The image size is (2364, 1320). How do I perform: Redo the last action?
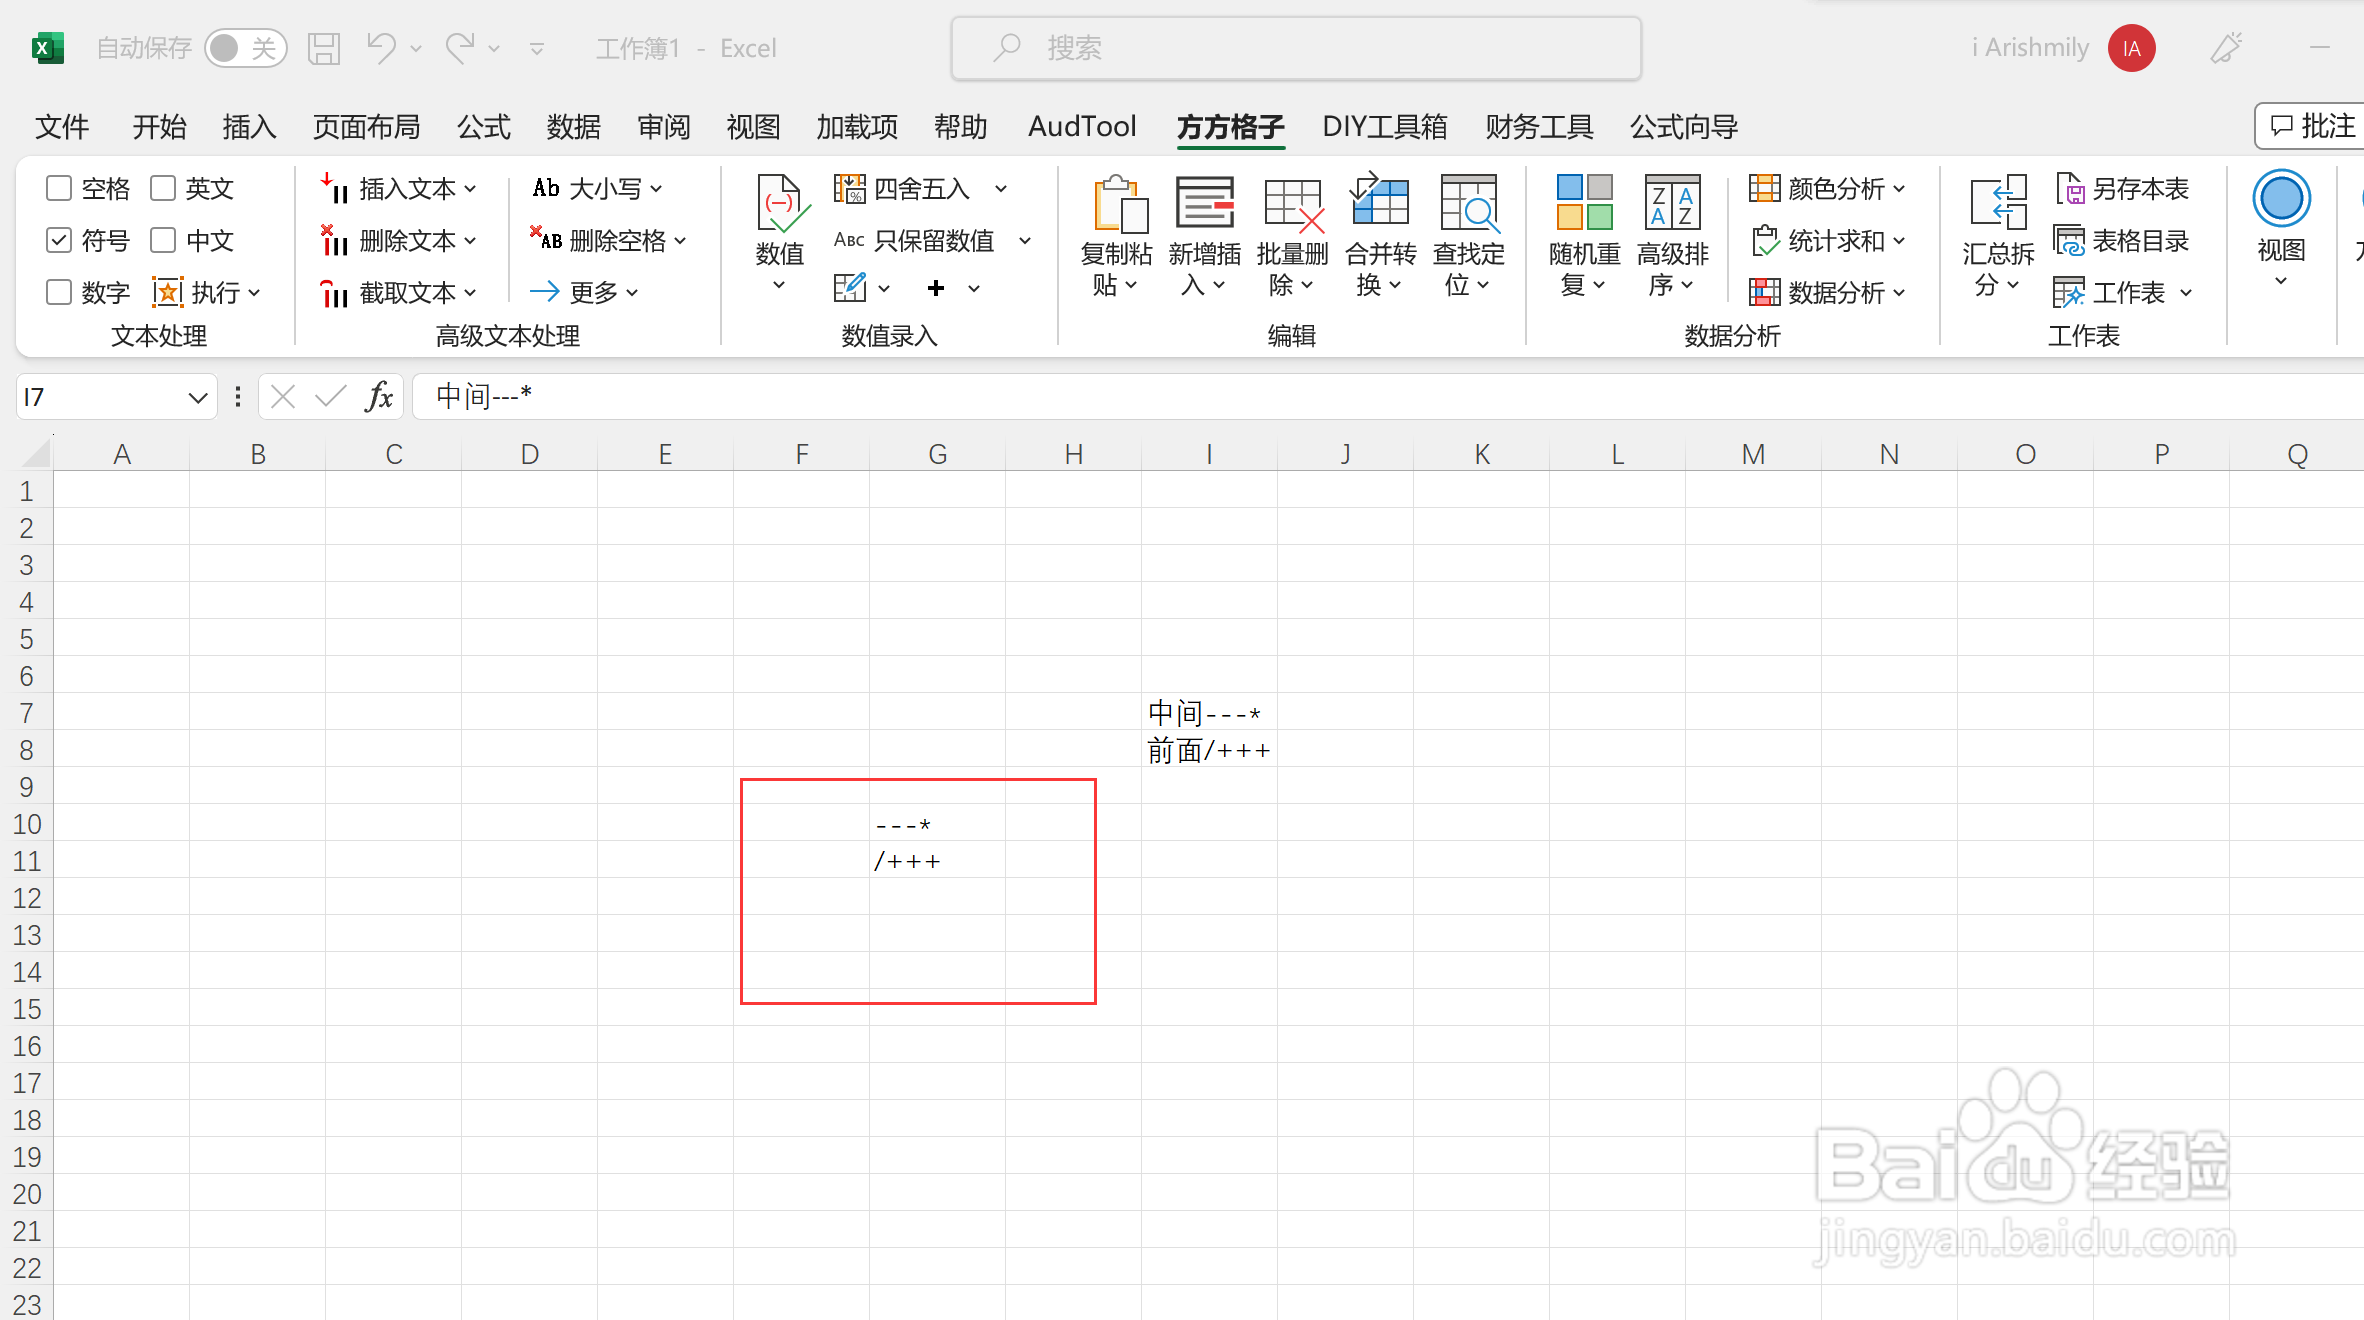click(460, 47)
